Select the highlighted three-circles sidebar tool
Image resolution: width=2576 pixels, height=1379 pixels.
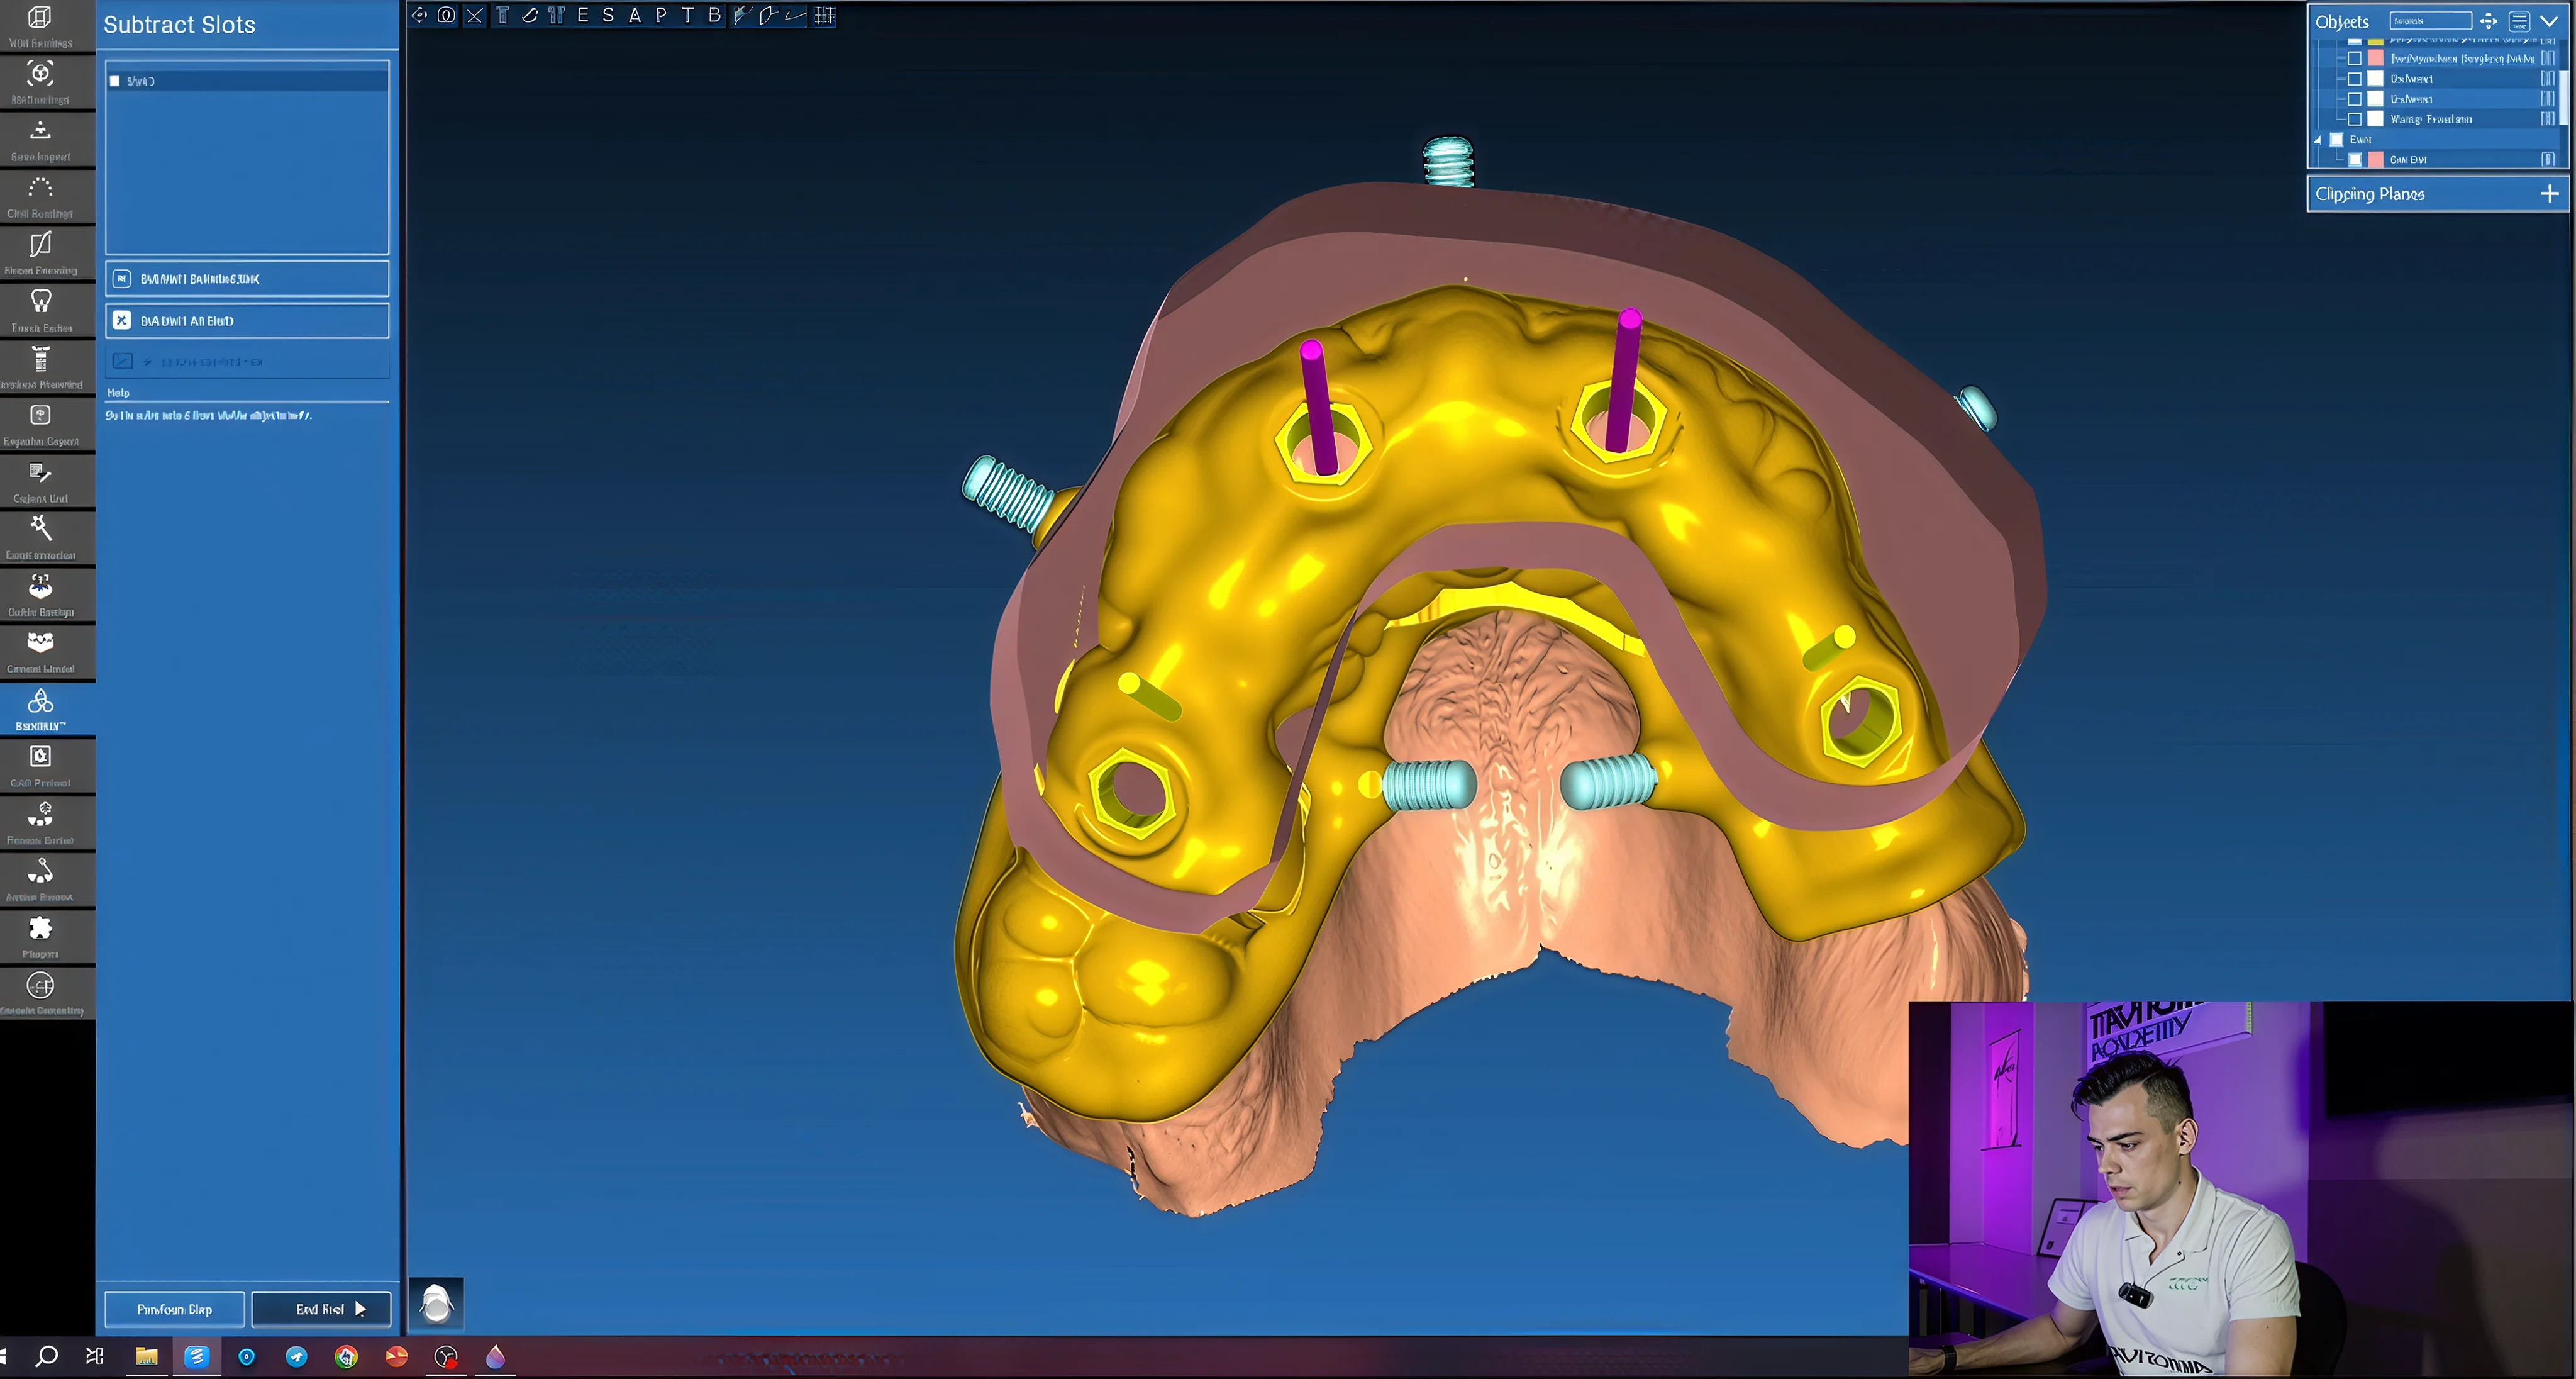pyautogui.click(x=40, y=701)
